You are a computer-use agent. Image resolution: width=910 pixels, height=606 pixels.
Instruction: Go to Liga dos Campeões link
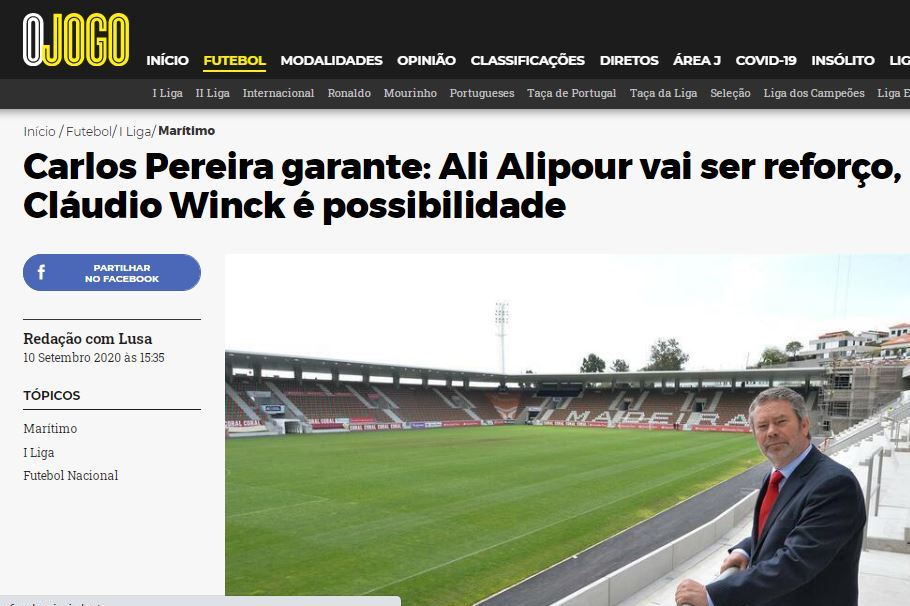814,93
